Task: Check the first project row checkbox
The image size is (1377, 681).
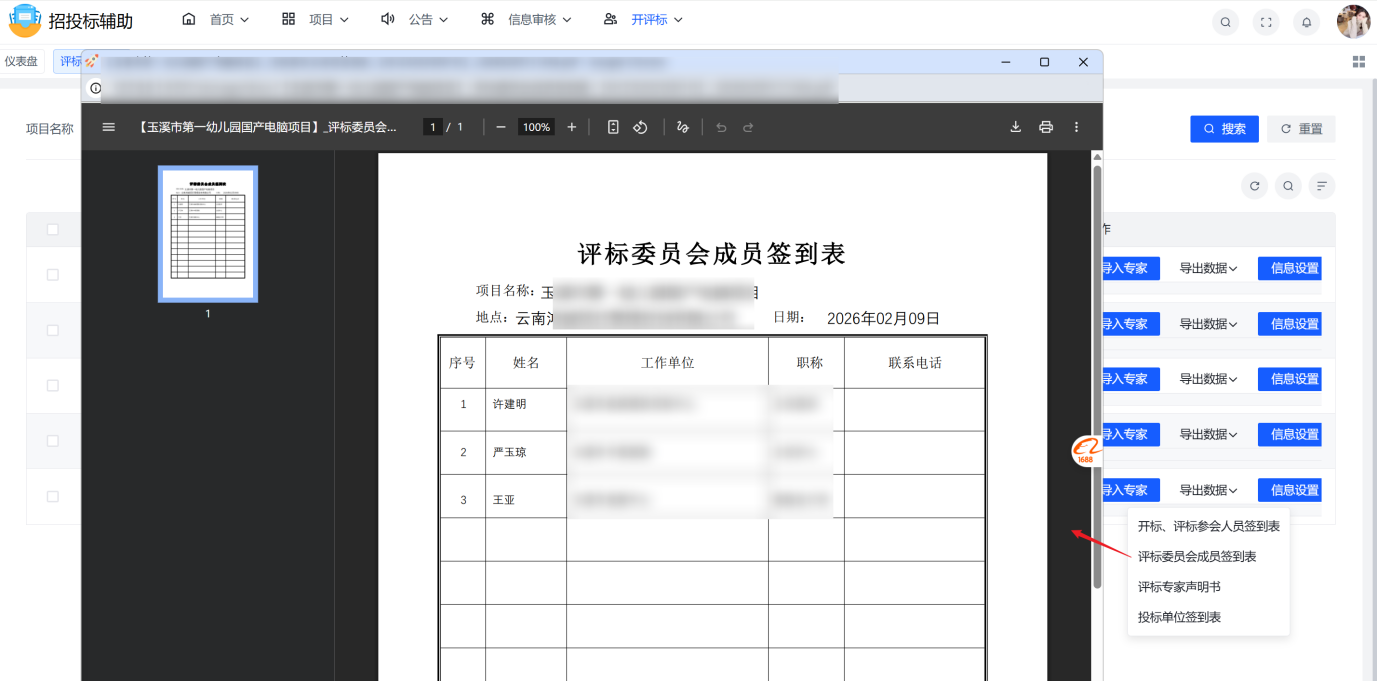Action: (52, 273)
